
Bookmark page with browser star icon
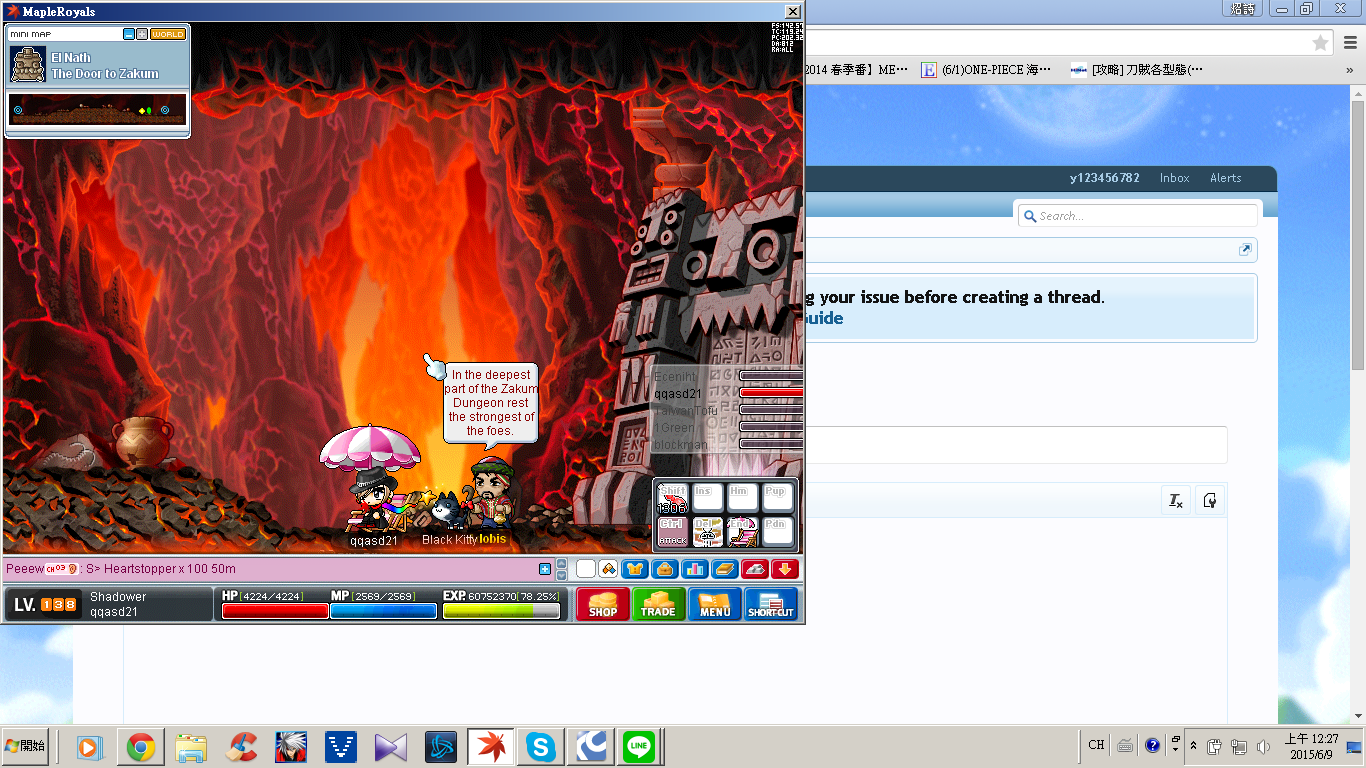tap(1320, 43)
